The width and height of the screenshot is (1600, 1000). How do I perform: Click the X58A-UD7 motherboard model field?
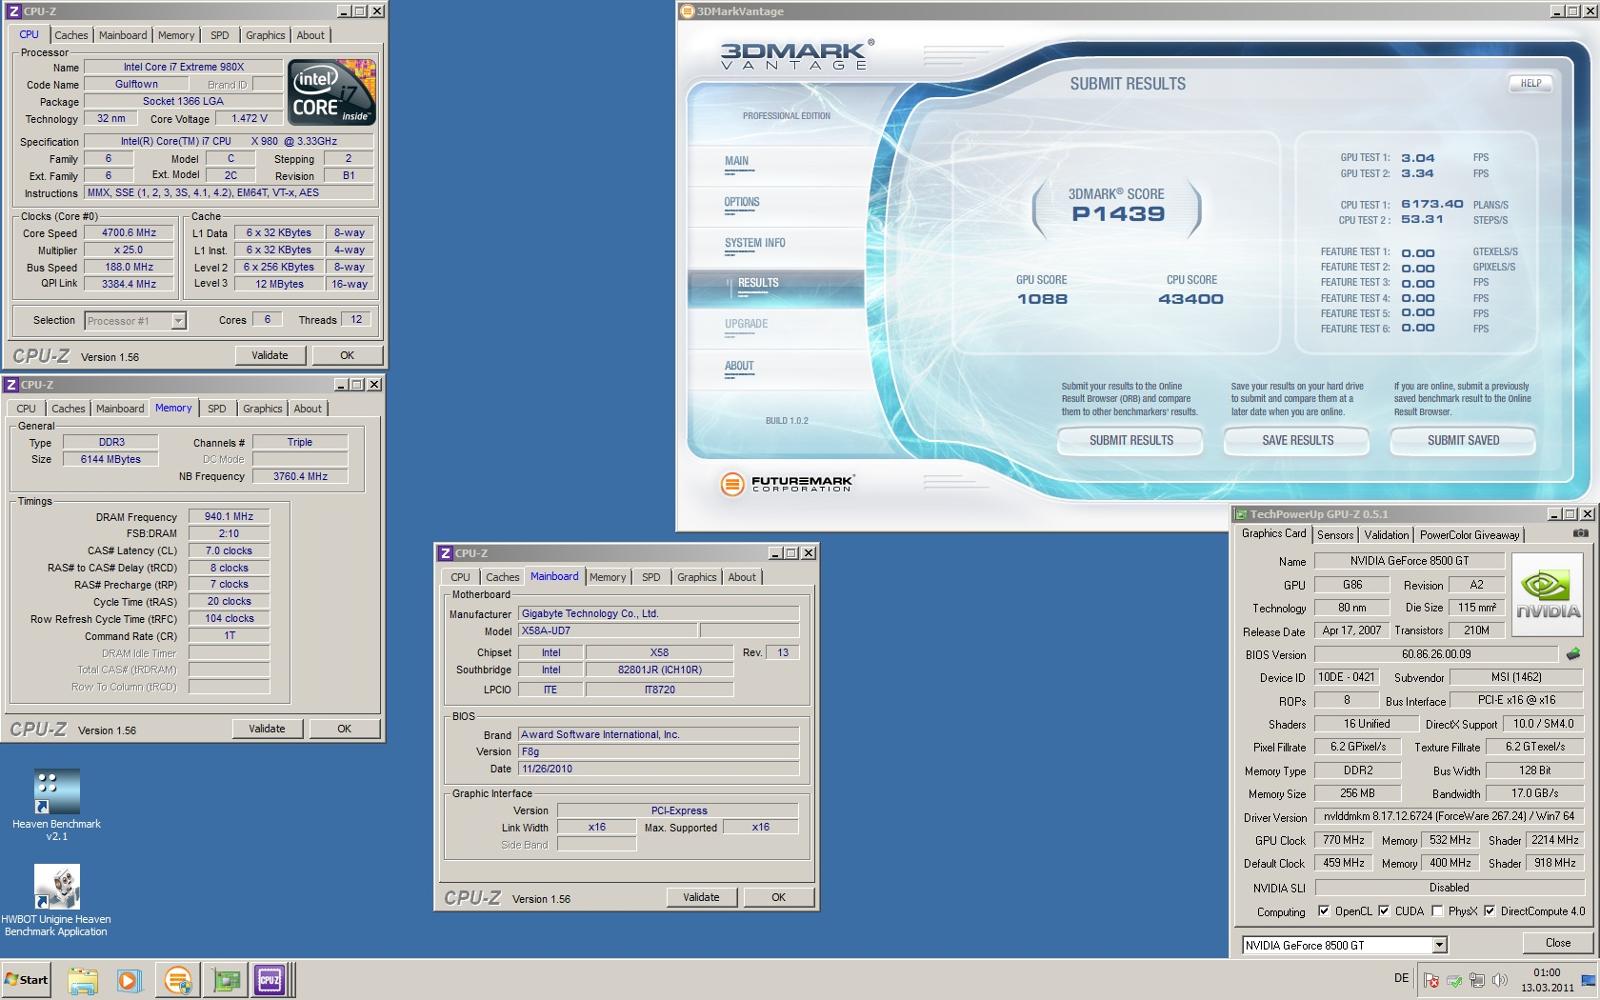pyautogui.click(x=607, y=631)
